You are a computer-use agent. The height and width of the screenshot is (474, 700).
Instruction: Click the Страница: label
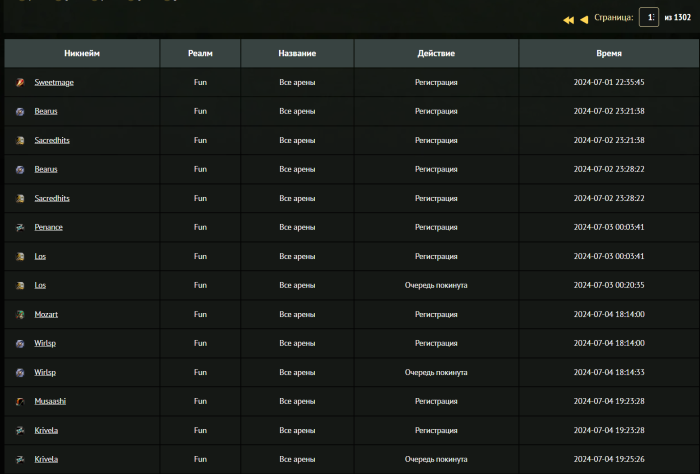[613, 17]
